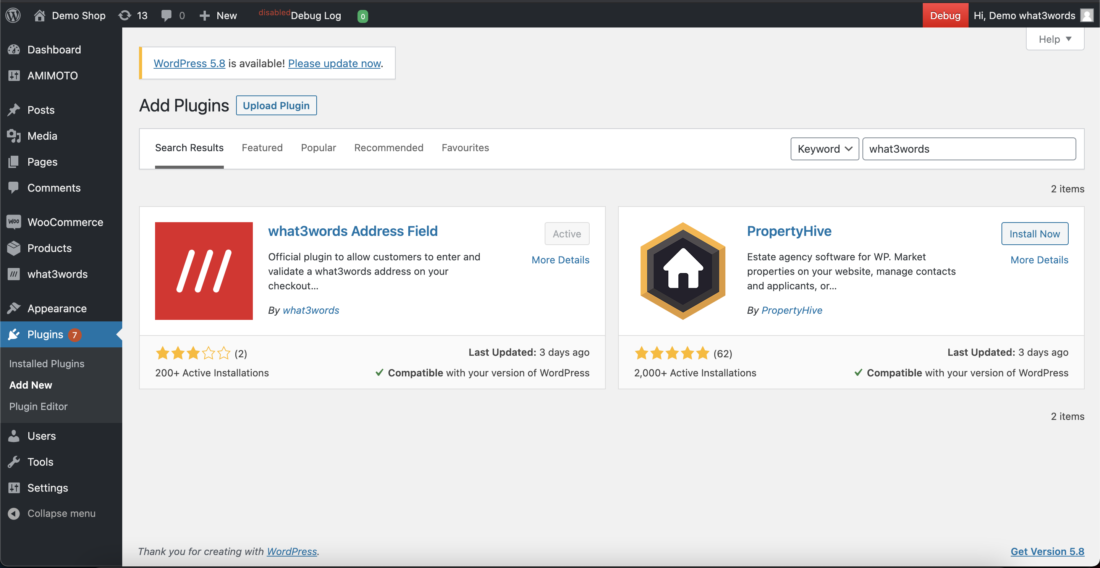Expand the Help panel
1100x568 pixels.
coord(1055,39)
